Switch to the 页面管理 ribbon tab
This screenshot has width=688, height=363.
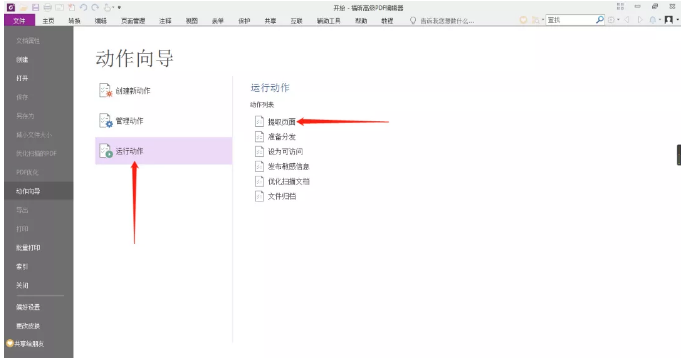(133, 21)
